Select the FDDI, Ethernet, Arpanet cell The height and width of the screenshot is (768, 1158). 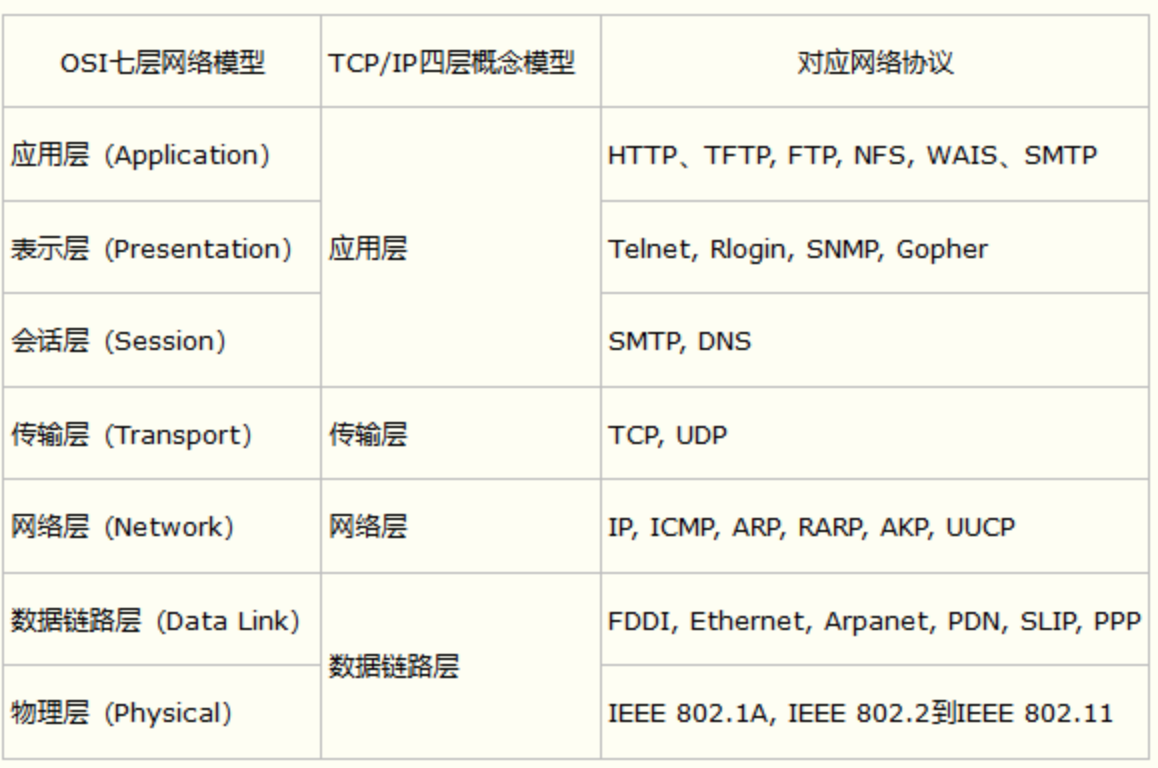click(874, 621)
